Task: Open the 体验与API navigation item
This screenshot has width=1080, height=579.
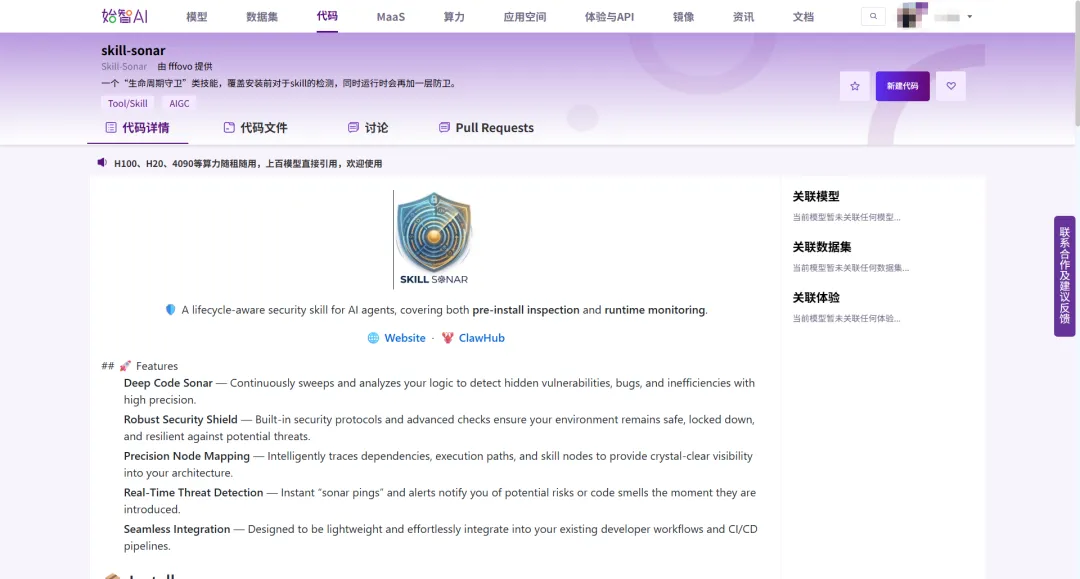Action: click(x=609, y=17)
